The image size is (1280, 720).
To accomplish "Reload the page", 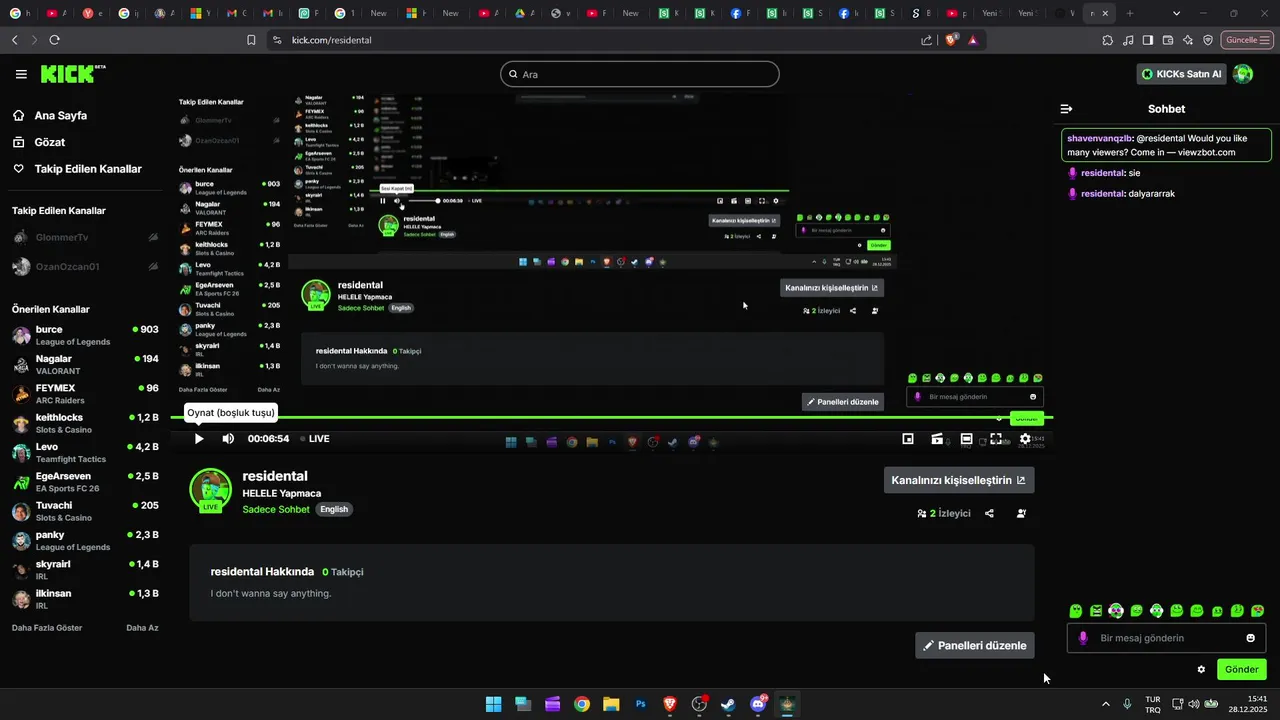I will pos(54,40).
